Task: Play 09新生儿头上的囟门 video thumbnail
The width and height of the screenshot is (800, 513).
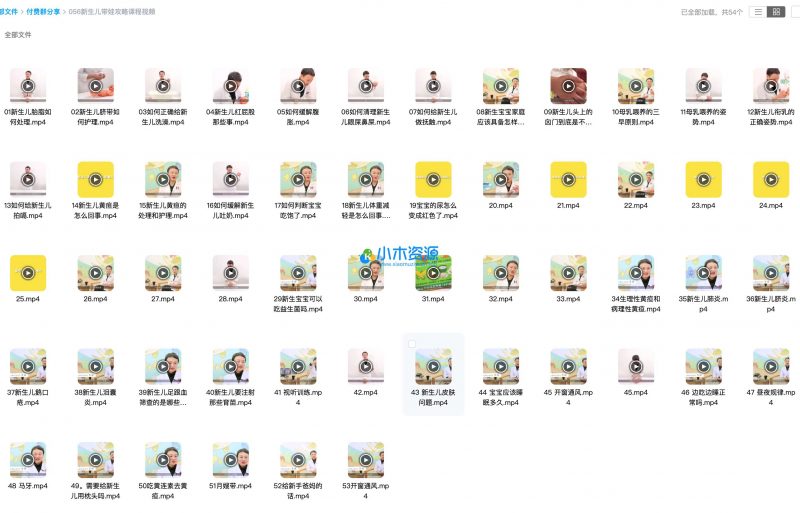Action: [568, 86]
